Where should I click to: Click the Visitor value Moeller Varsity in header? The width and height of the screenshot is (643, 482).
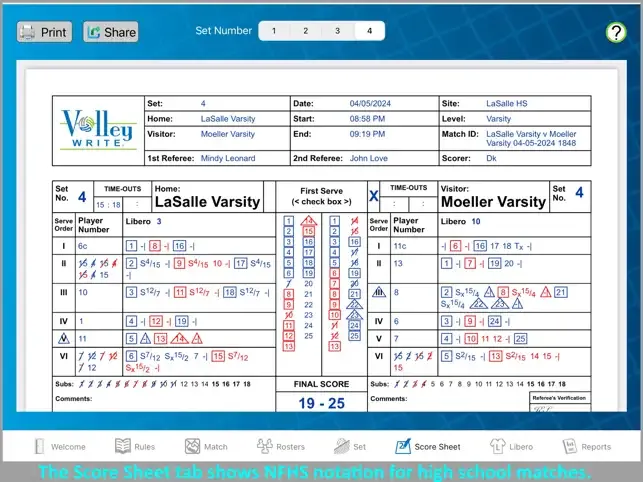coord(228,134)
